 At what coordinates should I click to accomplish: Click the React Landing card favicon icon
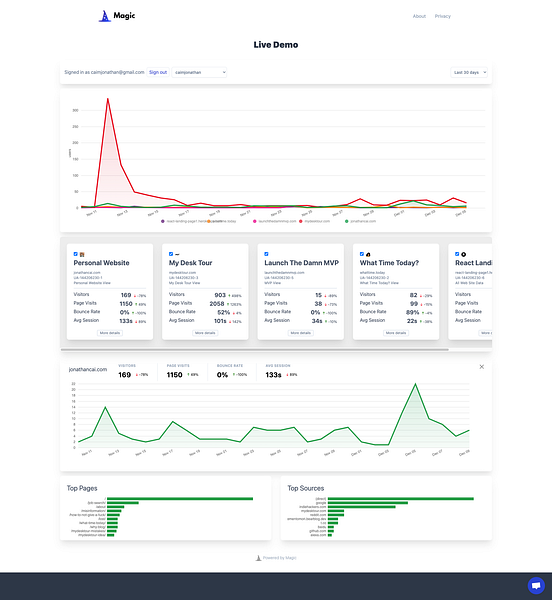[463, 254]
